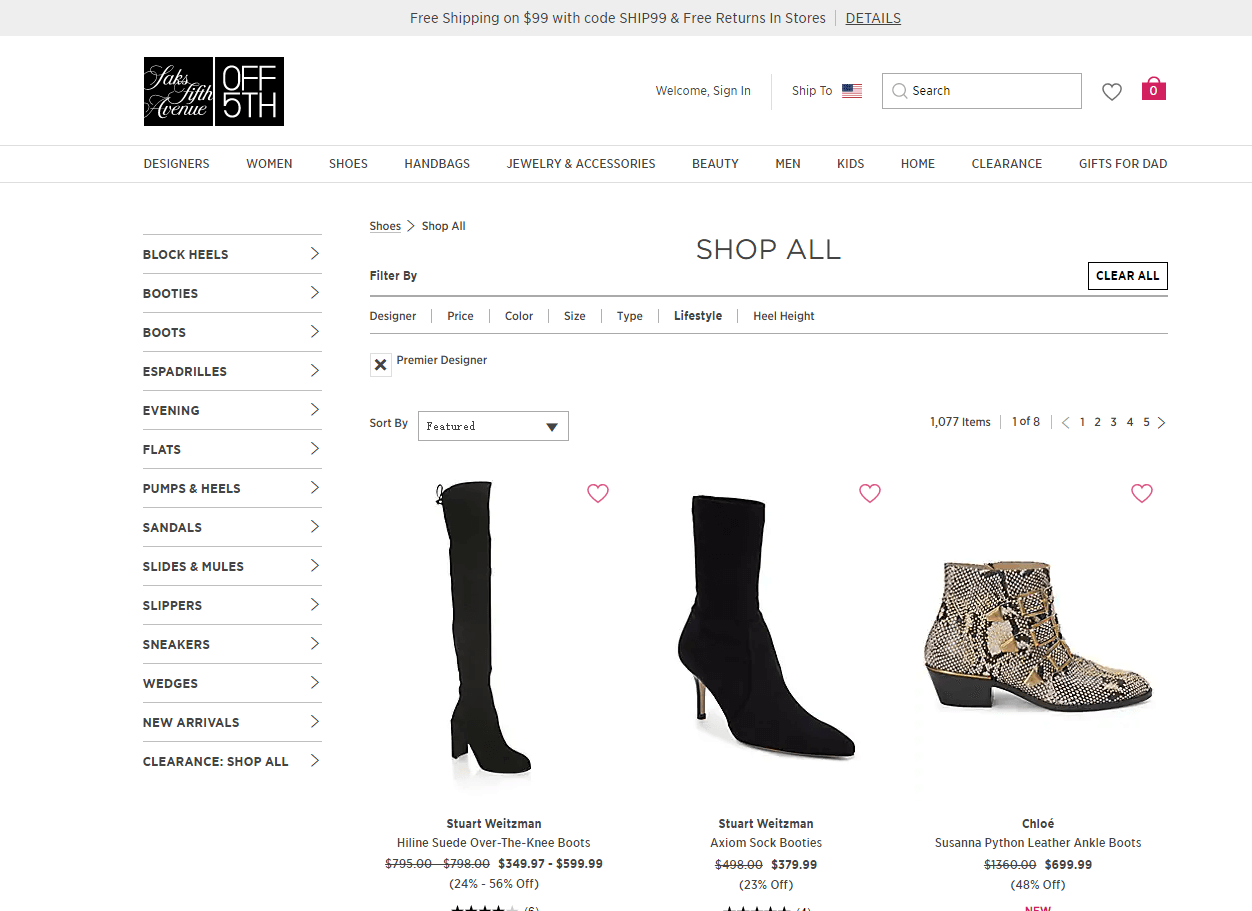Viewport: 1252px width, 911px height.
Task: Open the wishlist heart in header
Action: pyautogui.click(x=1112, y=91)
